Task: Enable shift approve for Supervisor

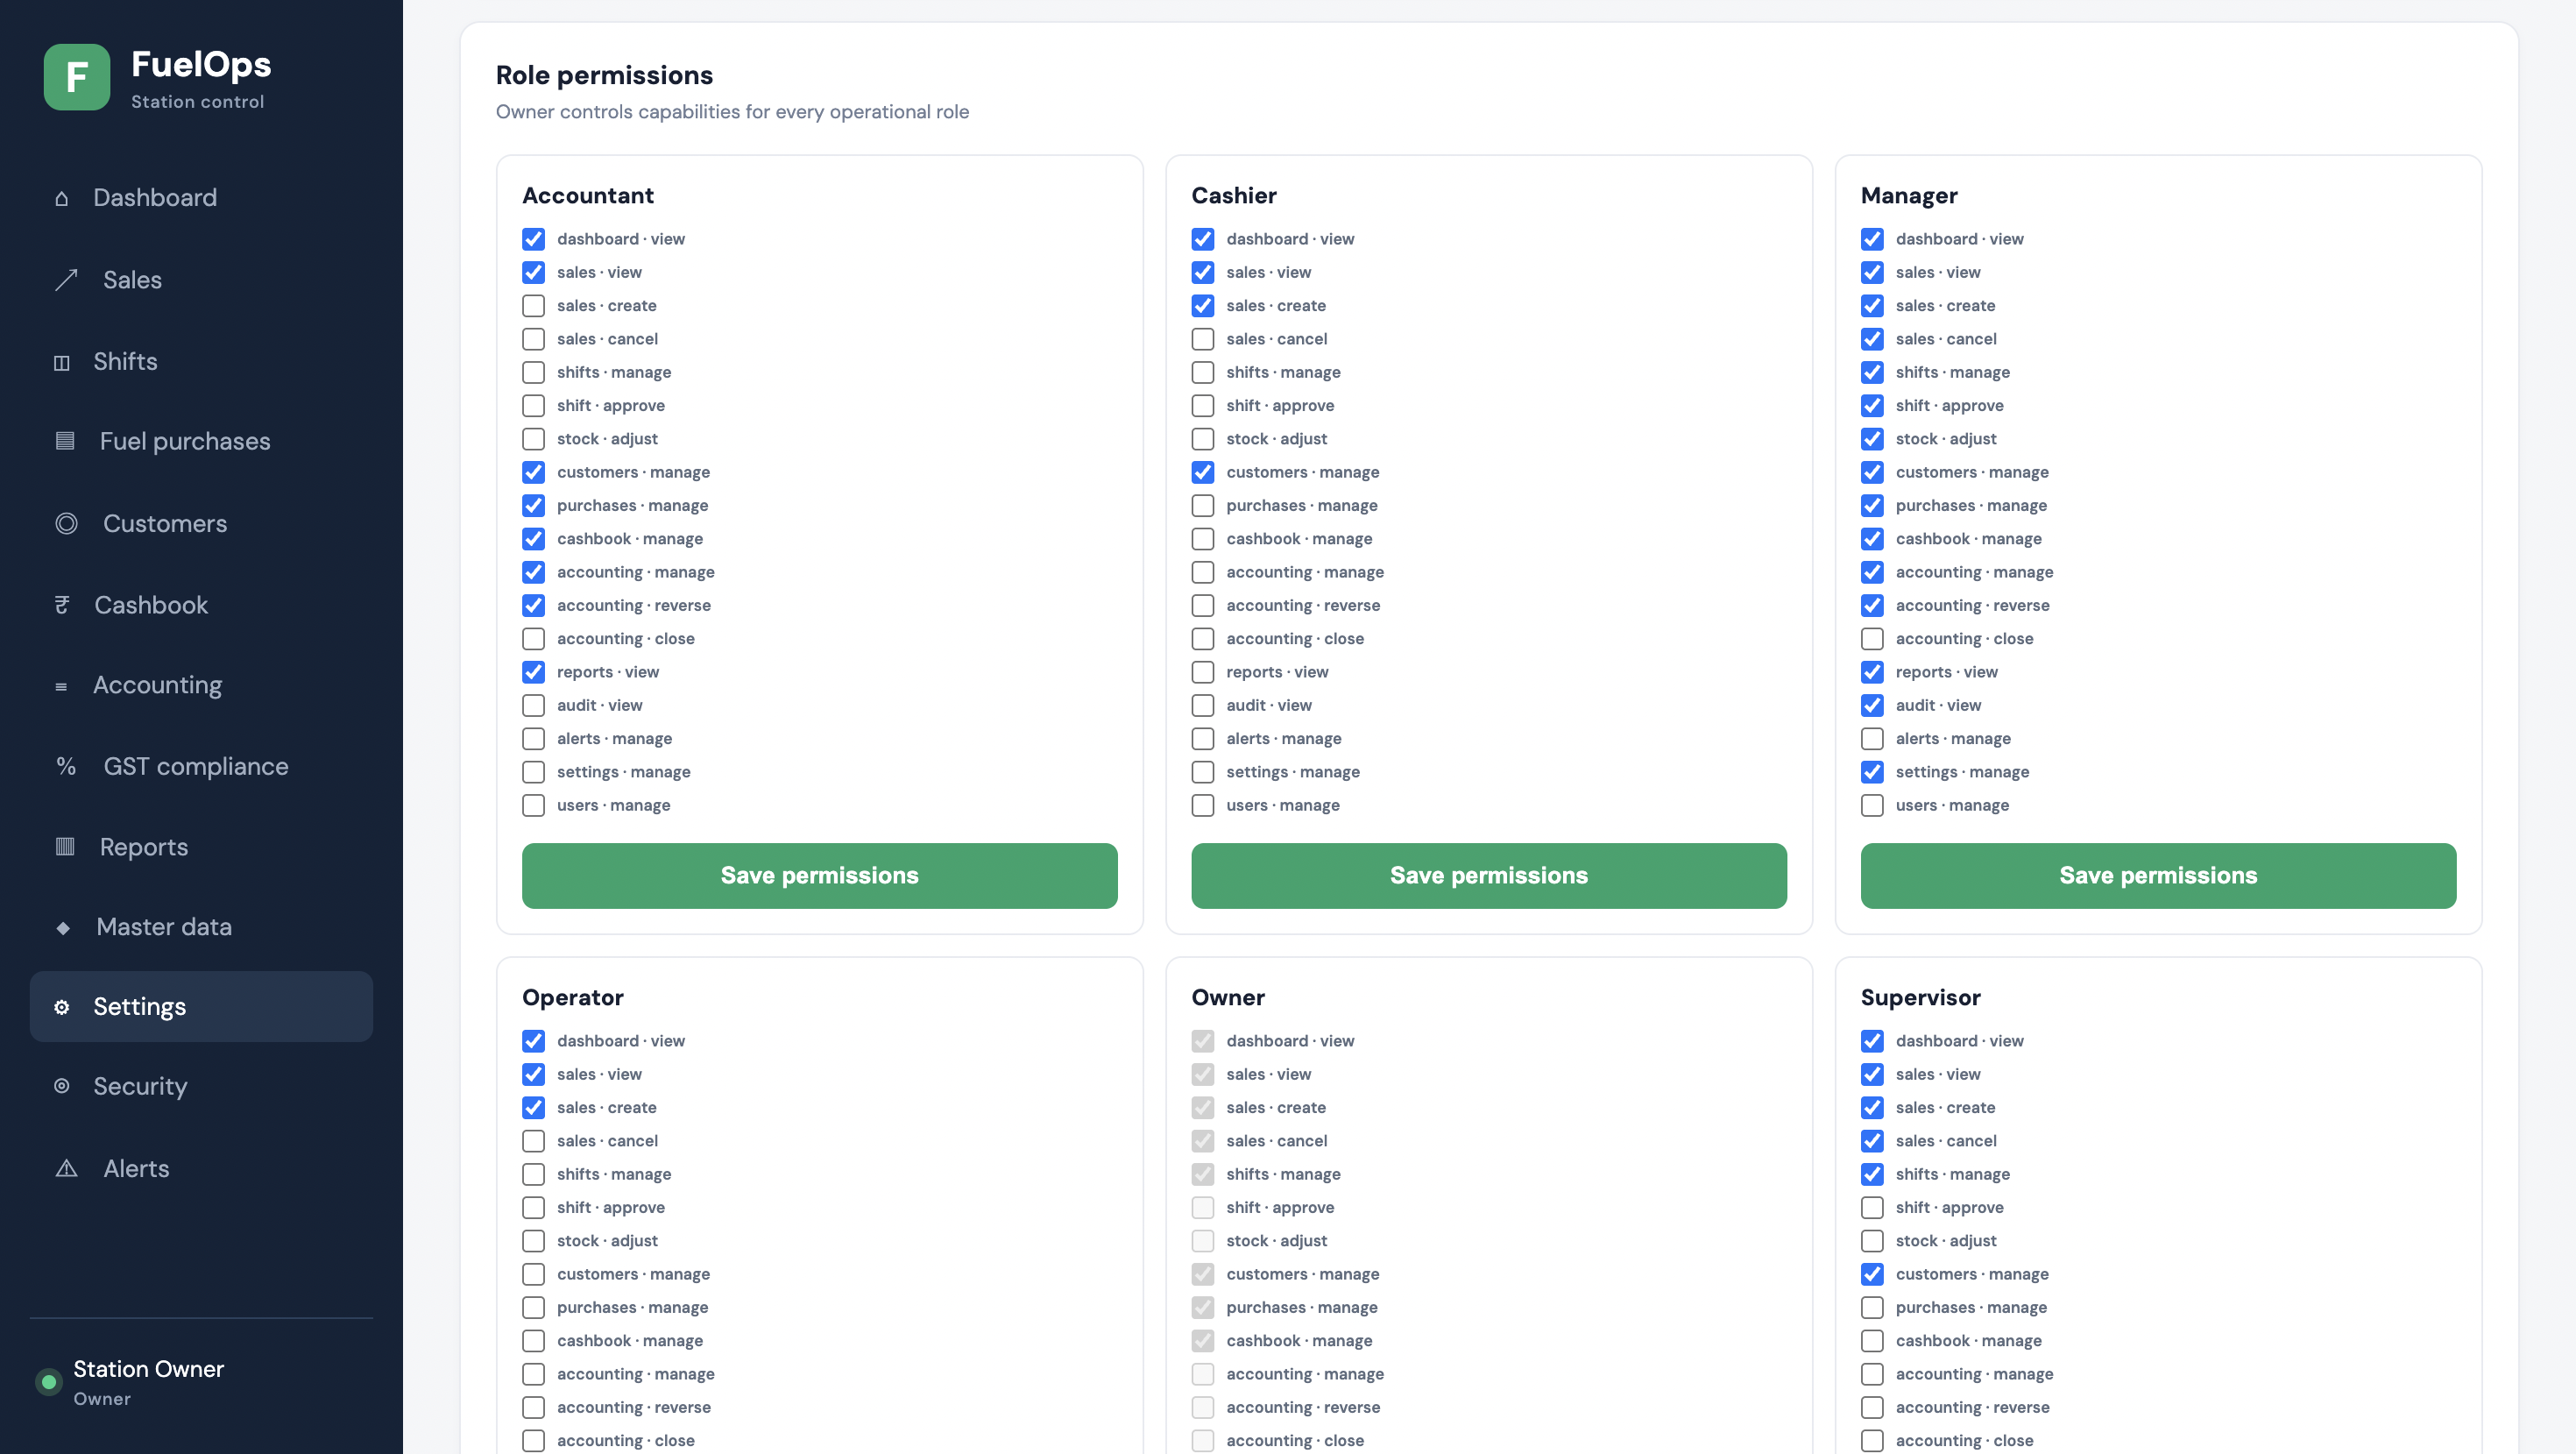Action: point(1872,1208)
